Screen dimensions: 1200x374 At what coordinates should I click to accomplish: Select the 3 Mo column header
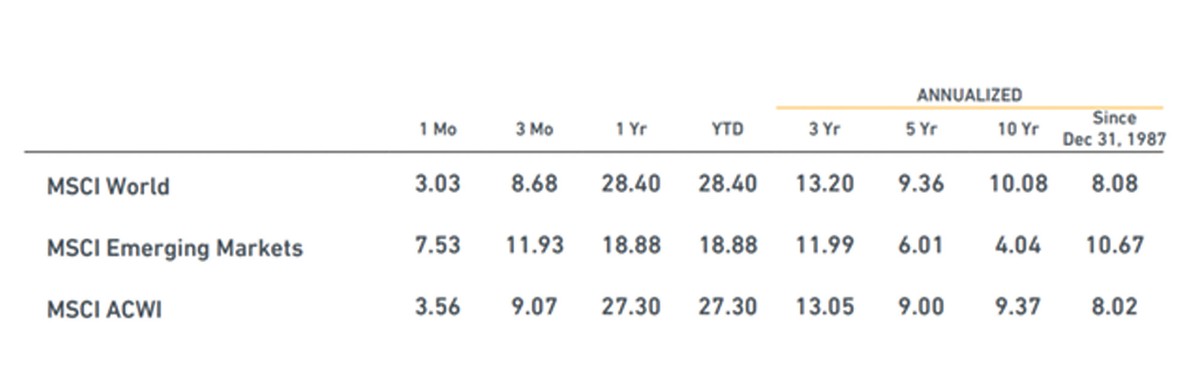534,129
